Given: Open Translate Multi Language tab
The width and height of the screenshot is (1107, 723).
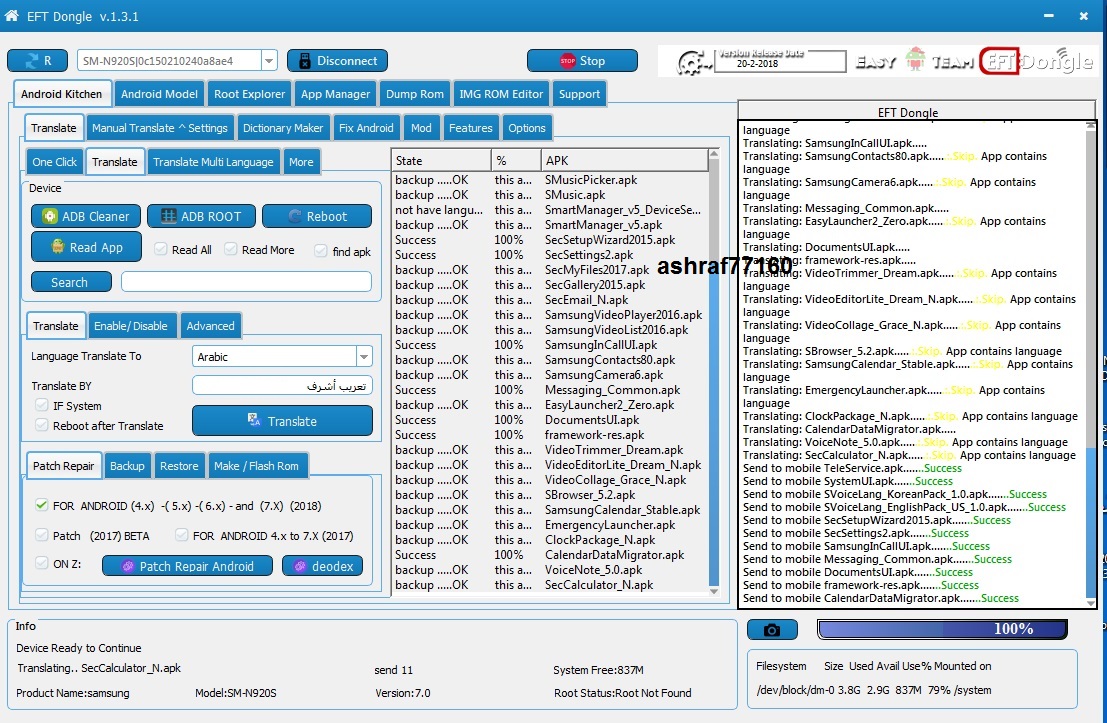Looking at the screenshot, I should tap(213, 162).
